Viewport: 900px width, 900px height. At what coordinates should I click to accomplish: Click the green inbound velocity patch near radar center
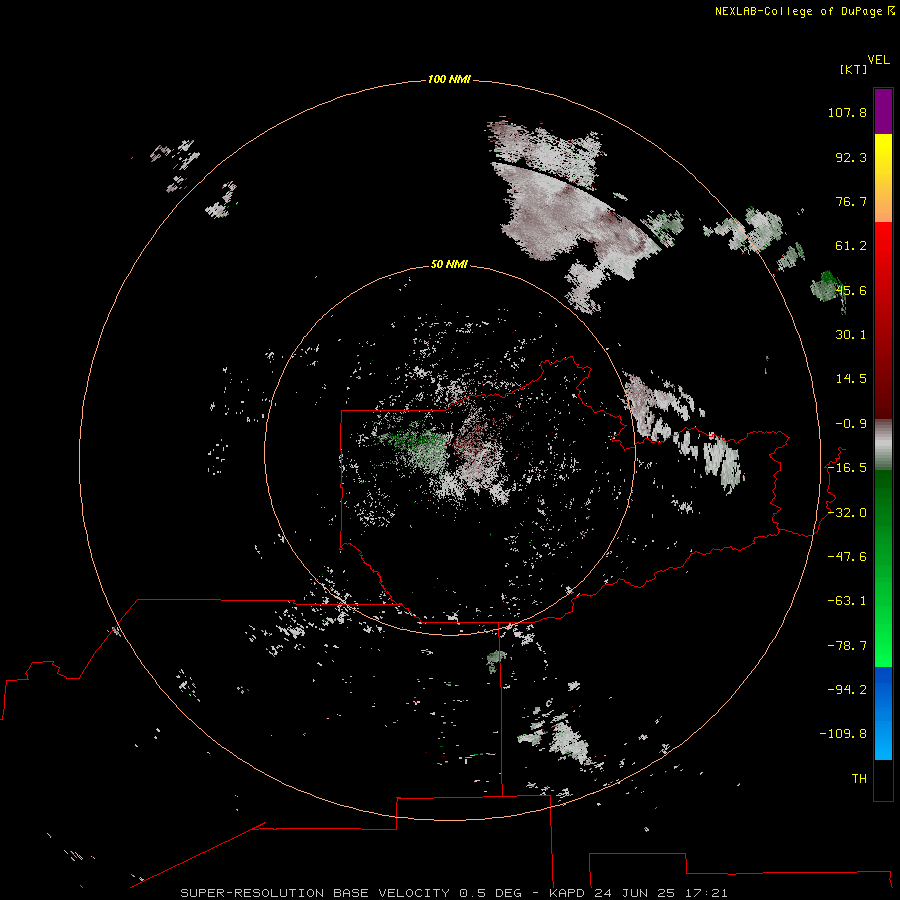pos(420,446)
